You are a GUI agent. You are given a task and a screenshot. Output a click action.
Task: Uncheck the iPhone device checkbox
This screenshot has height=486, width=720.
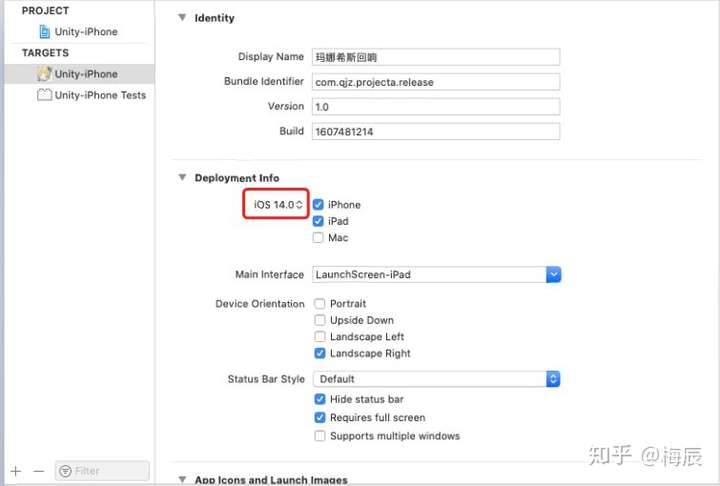point(318,204)
